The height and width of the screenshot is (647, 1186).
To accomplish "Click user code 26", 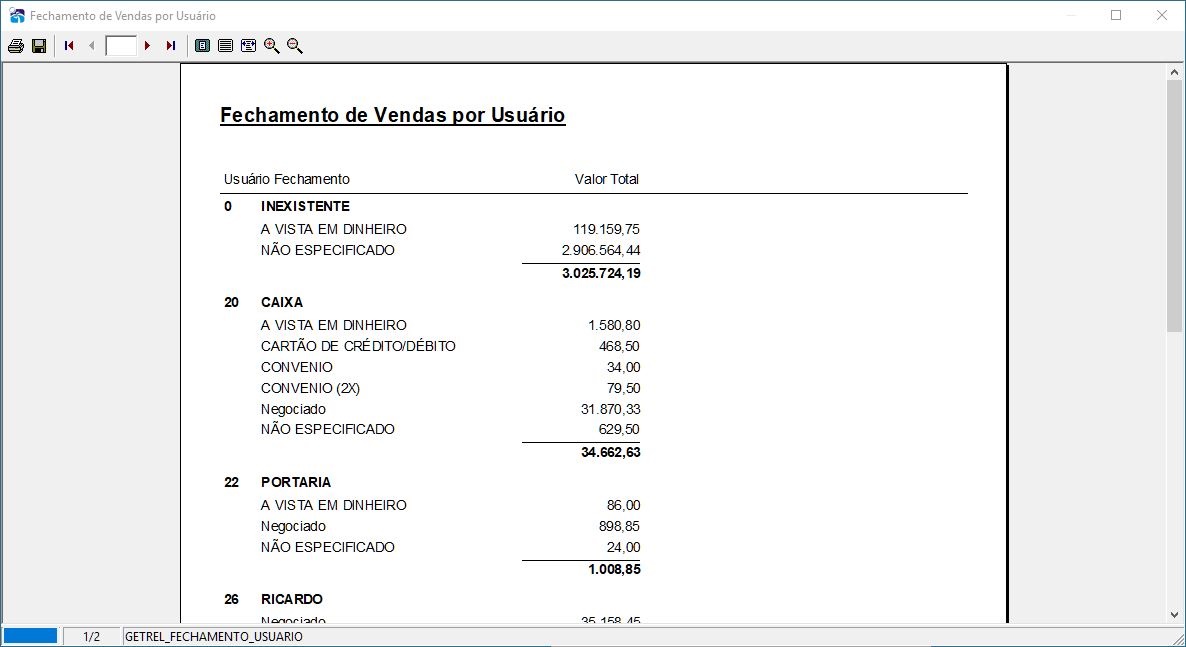I will pyautogui.click(x=231, y=599).
